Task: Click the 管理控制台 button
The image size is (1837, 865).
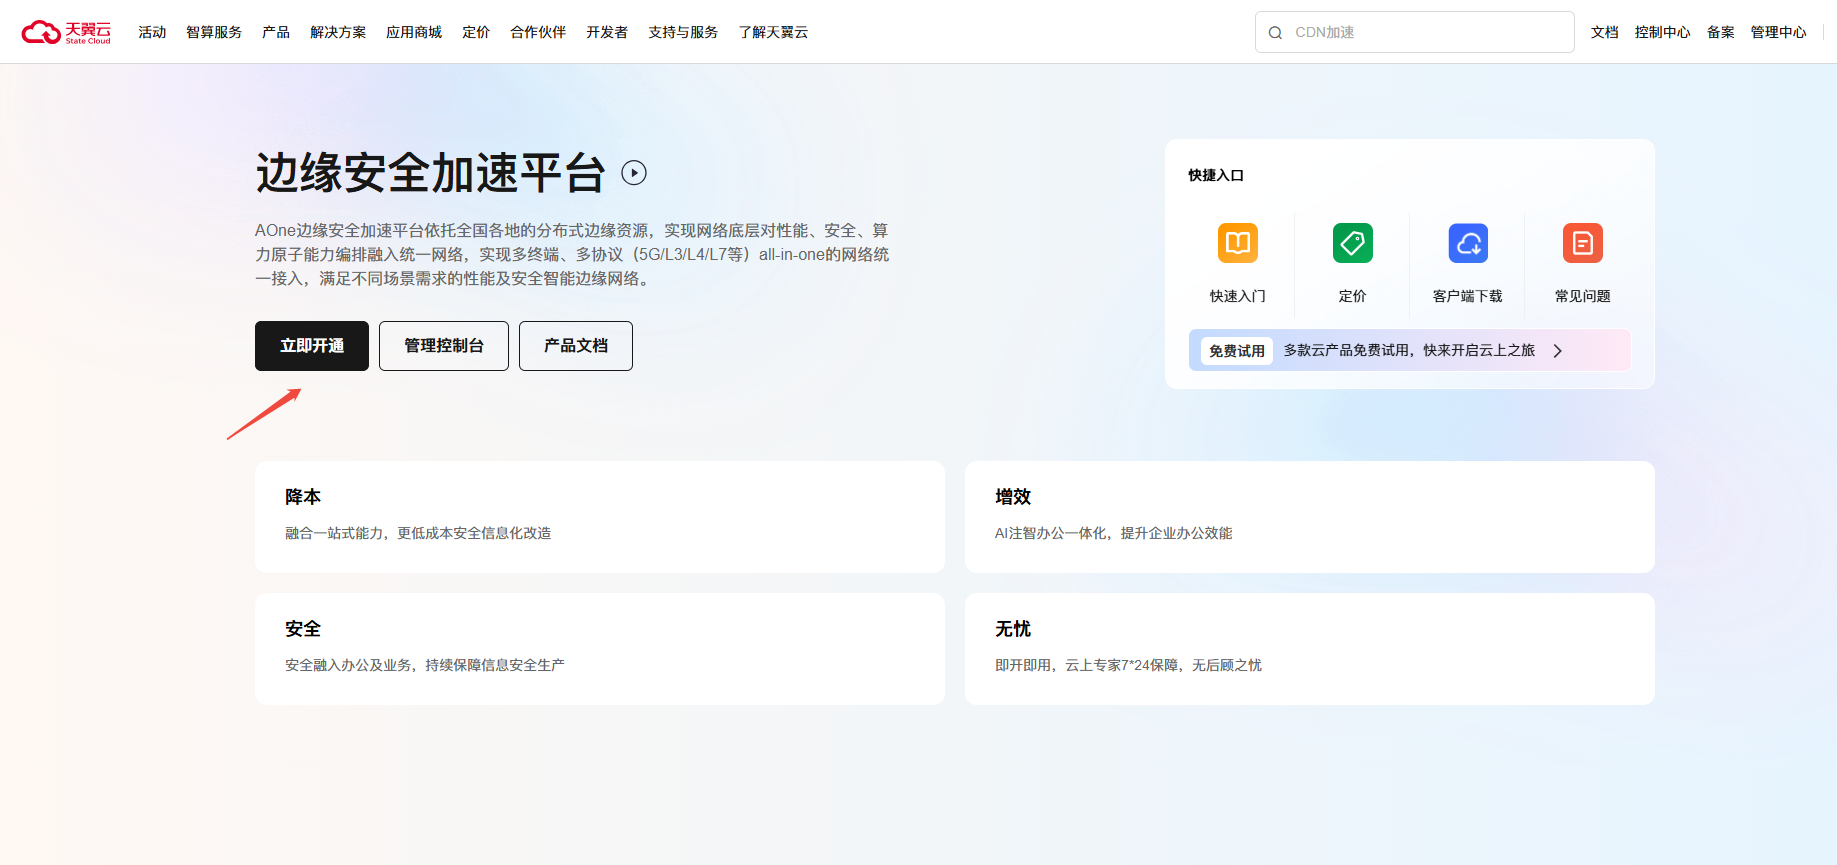Action: pos(444,346)
